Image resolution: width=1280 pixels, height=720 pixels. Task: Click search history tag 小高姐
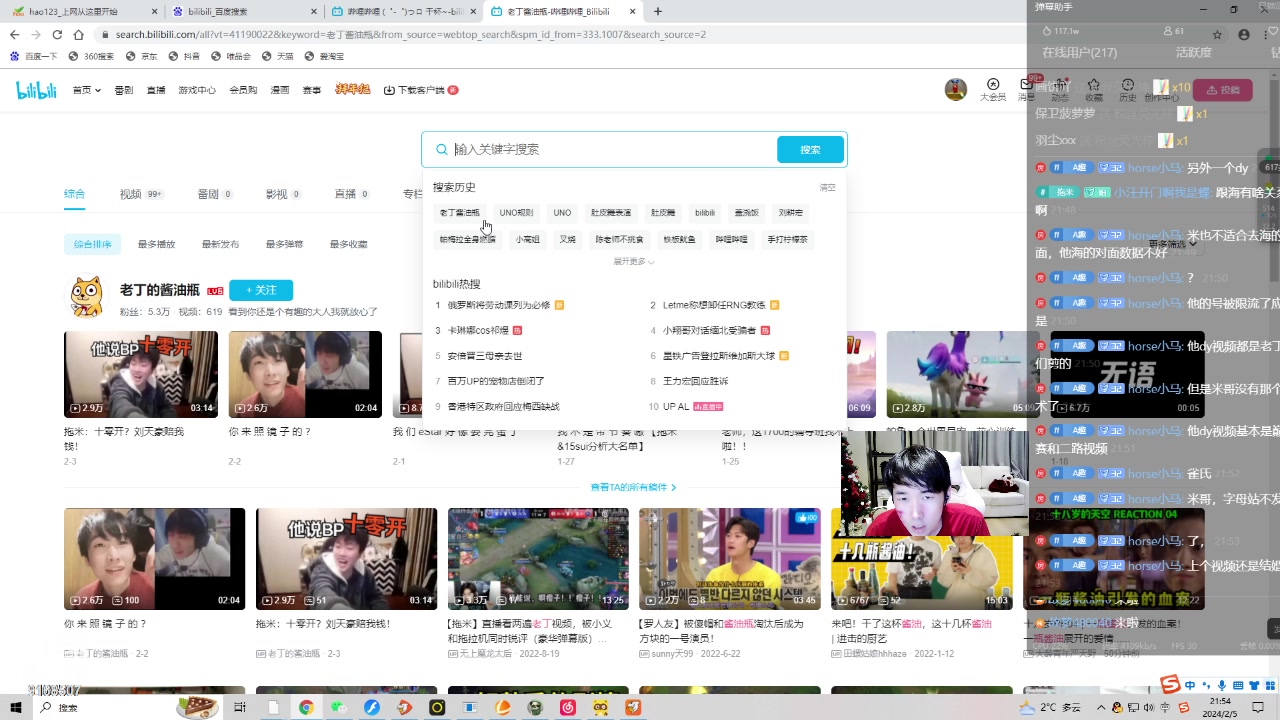(x=527, y=239)
